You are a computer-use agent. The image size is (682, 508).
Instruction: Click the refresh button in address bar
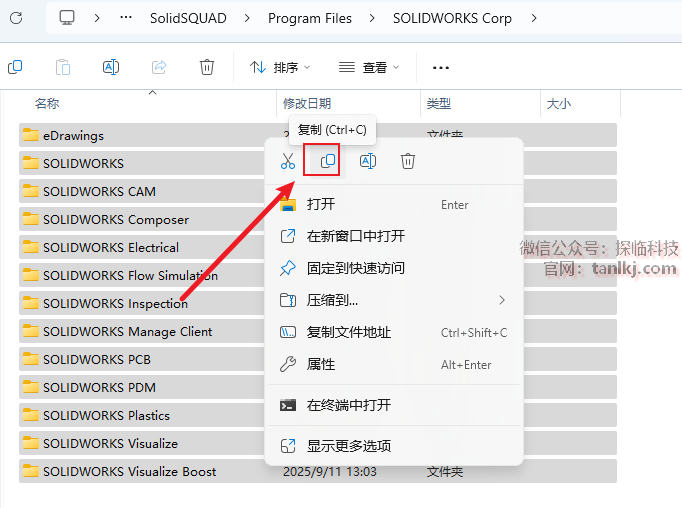16,18
